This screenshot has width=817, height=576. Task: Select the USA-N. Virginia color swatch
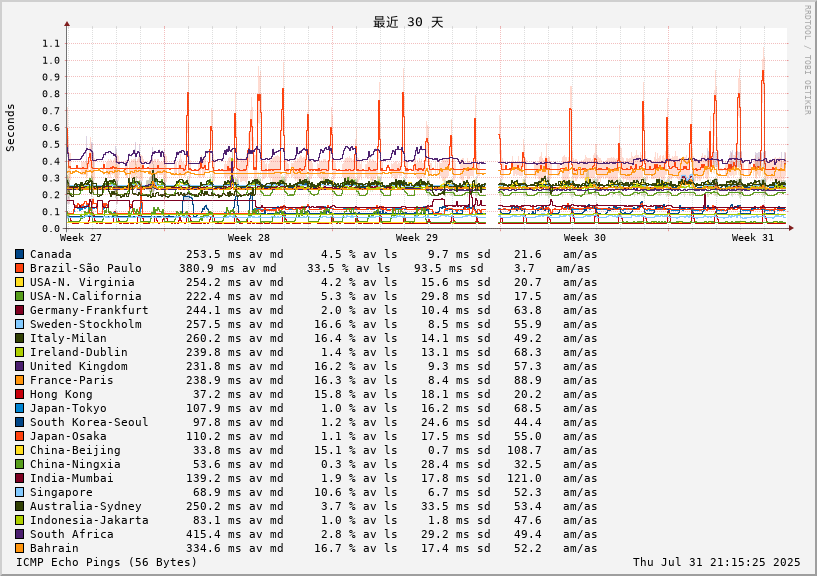(x=20, y=283)
